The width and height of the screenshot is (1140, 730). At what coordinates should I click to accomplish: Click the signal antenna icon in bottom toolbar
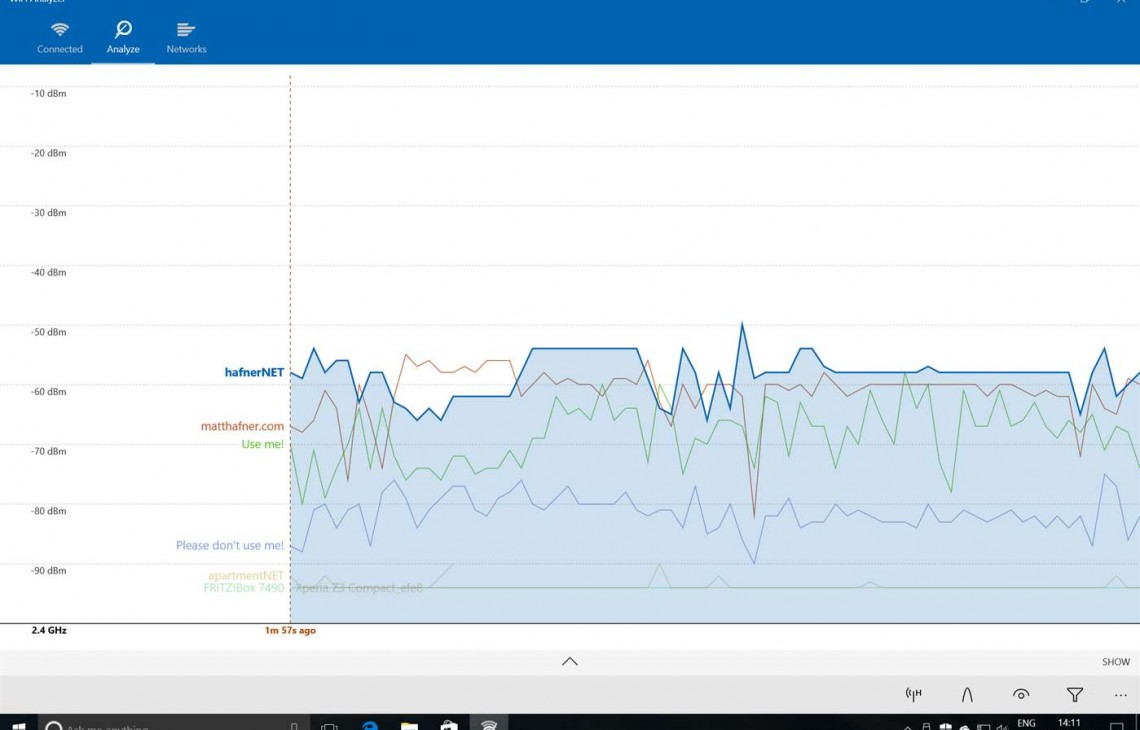[913, 694]
